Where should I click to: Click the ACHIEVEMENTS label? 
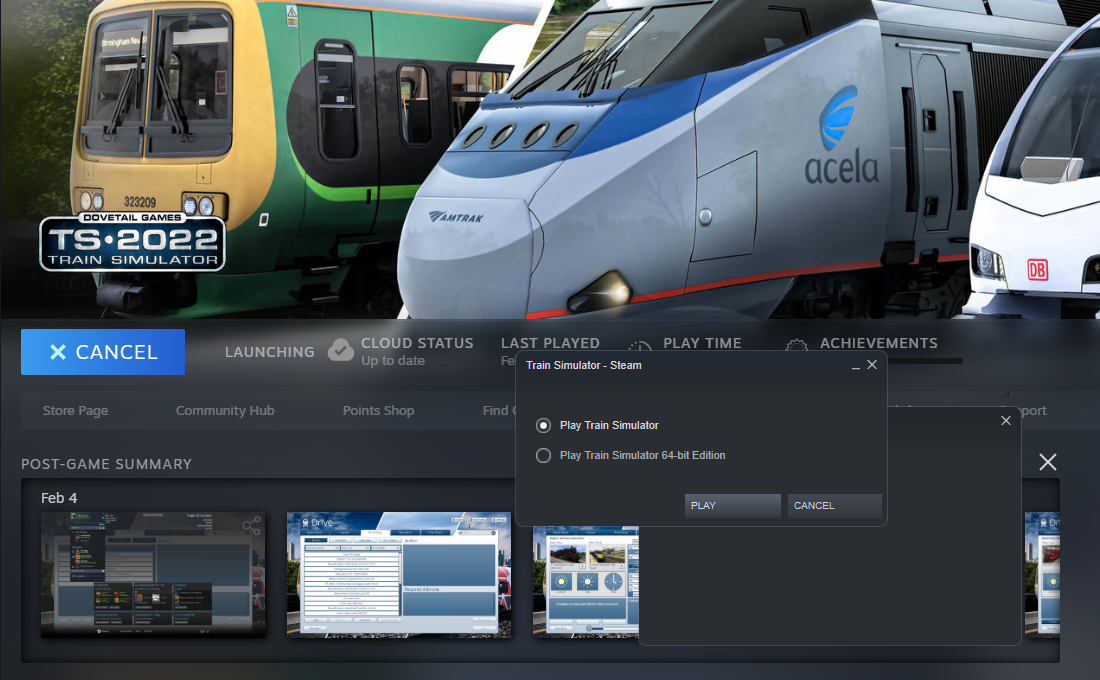click(x=878, y=343)
